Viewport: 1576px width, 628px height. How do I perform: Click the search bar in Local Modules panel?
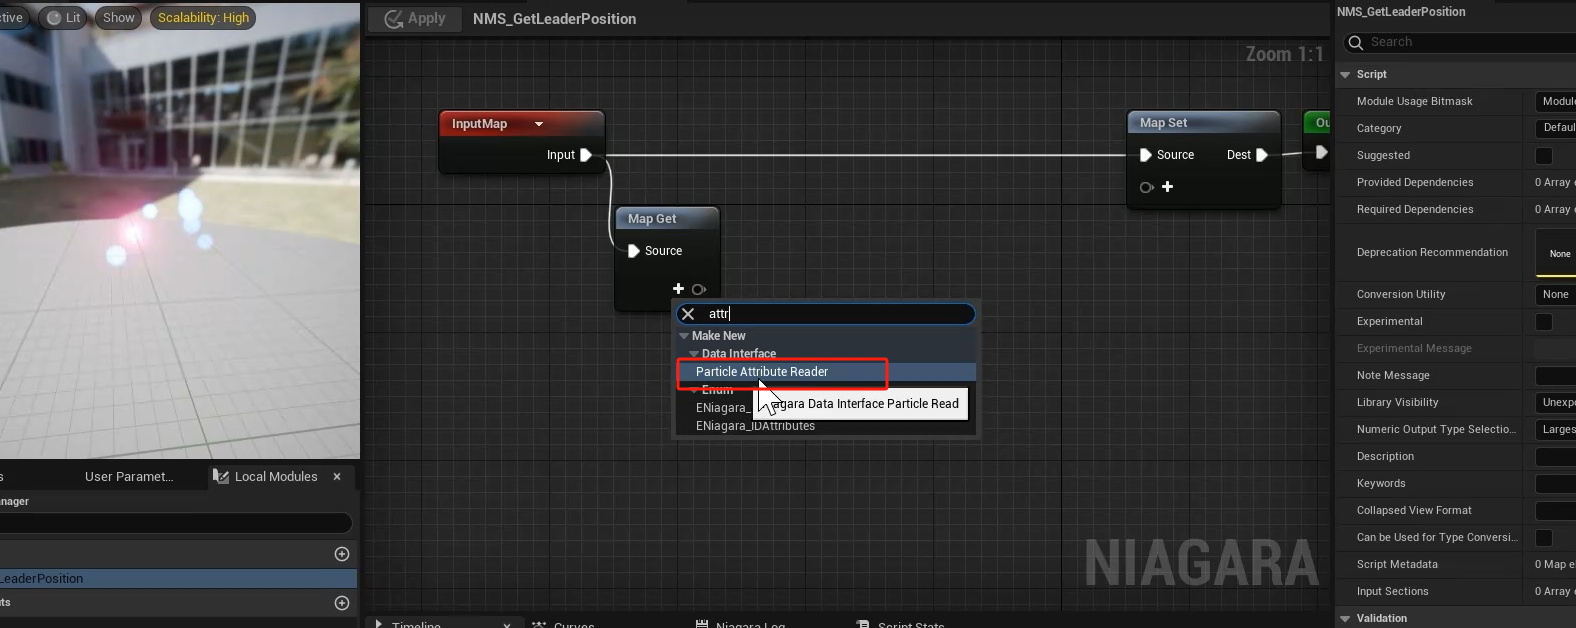tap(175, 523)
